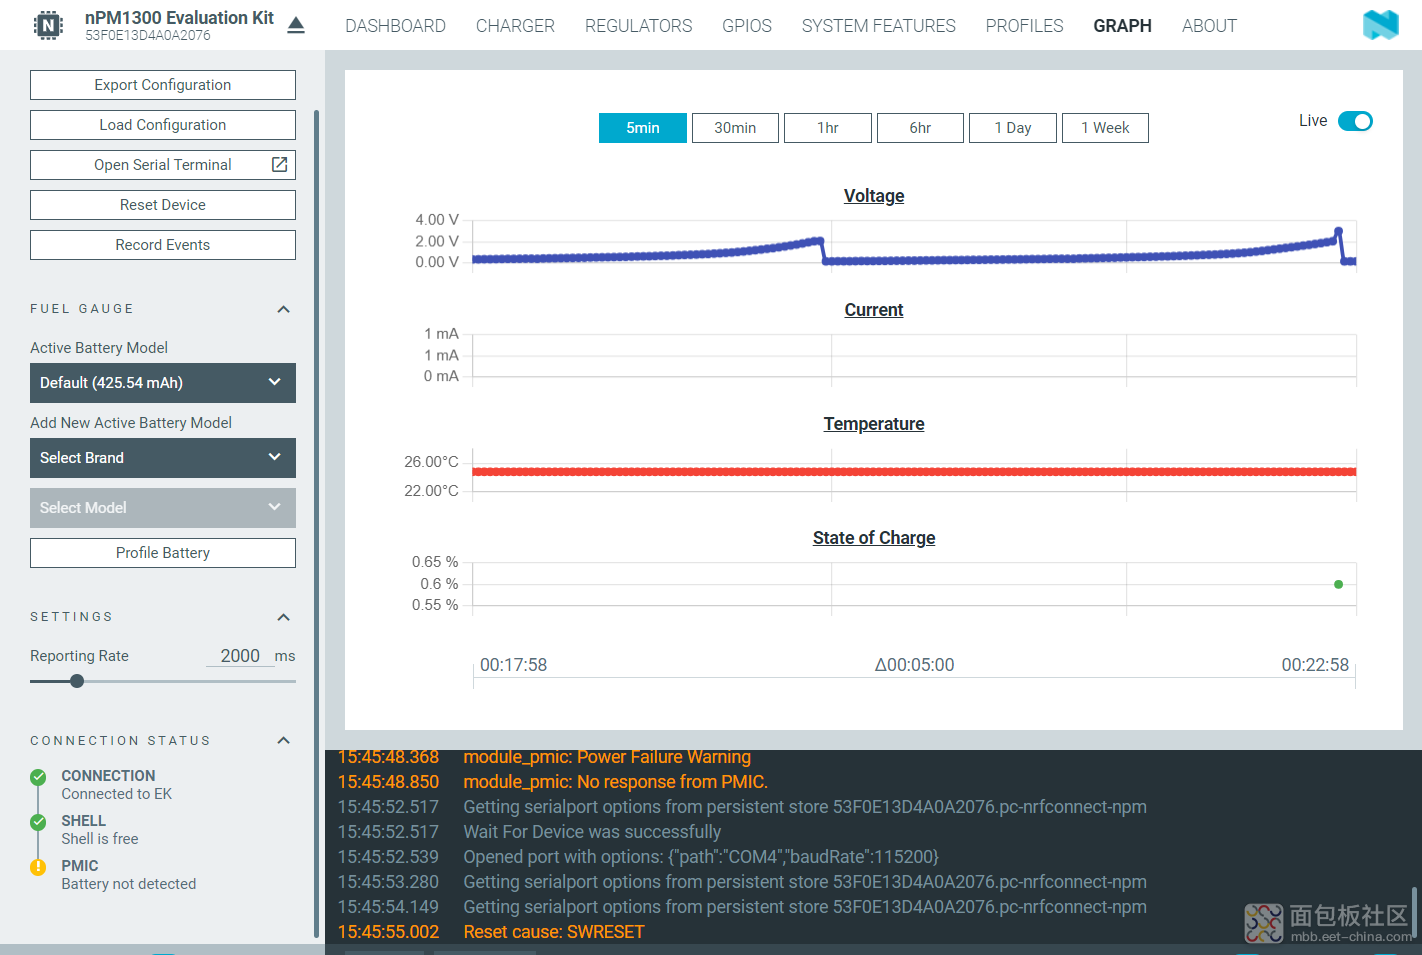
Task: Open the Select Brand dropdown
Action: (163, 458)
